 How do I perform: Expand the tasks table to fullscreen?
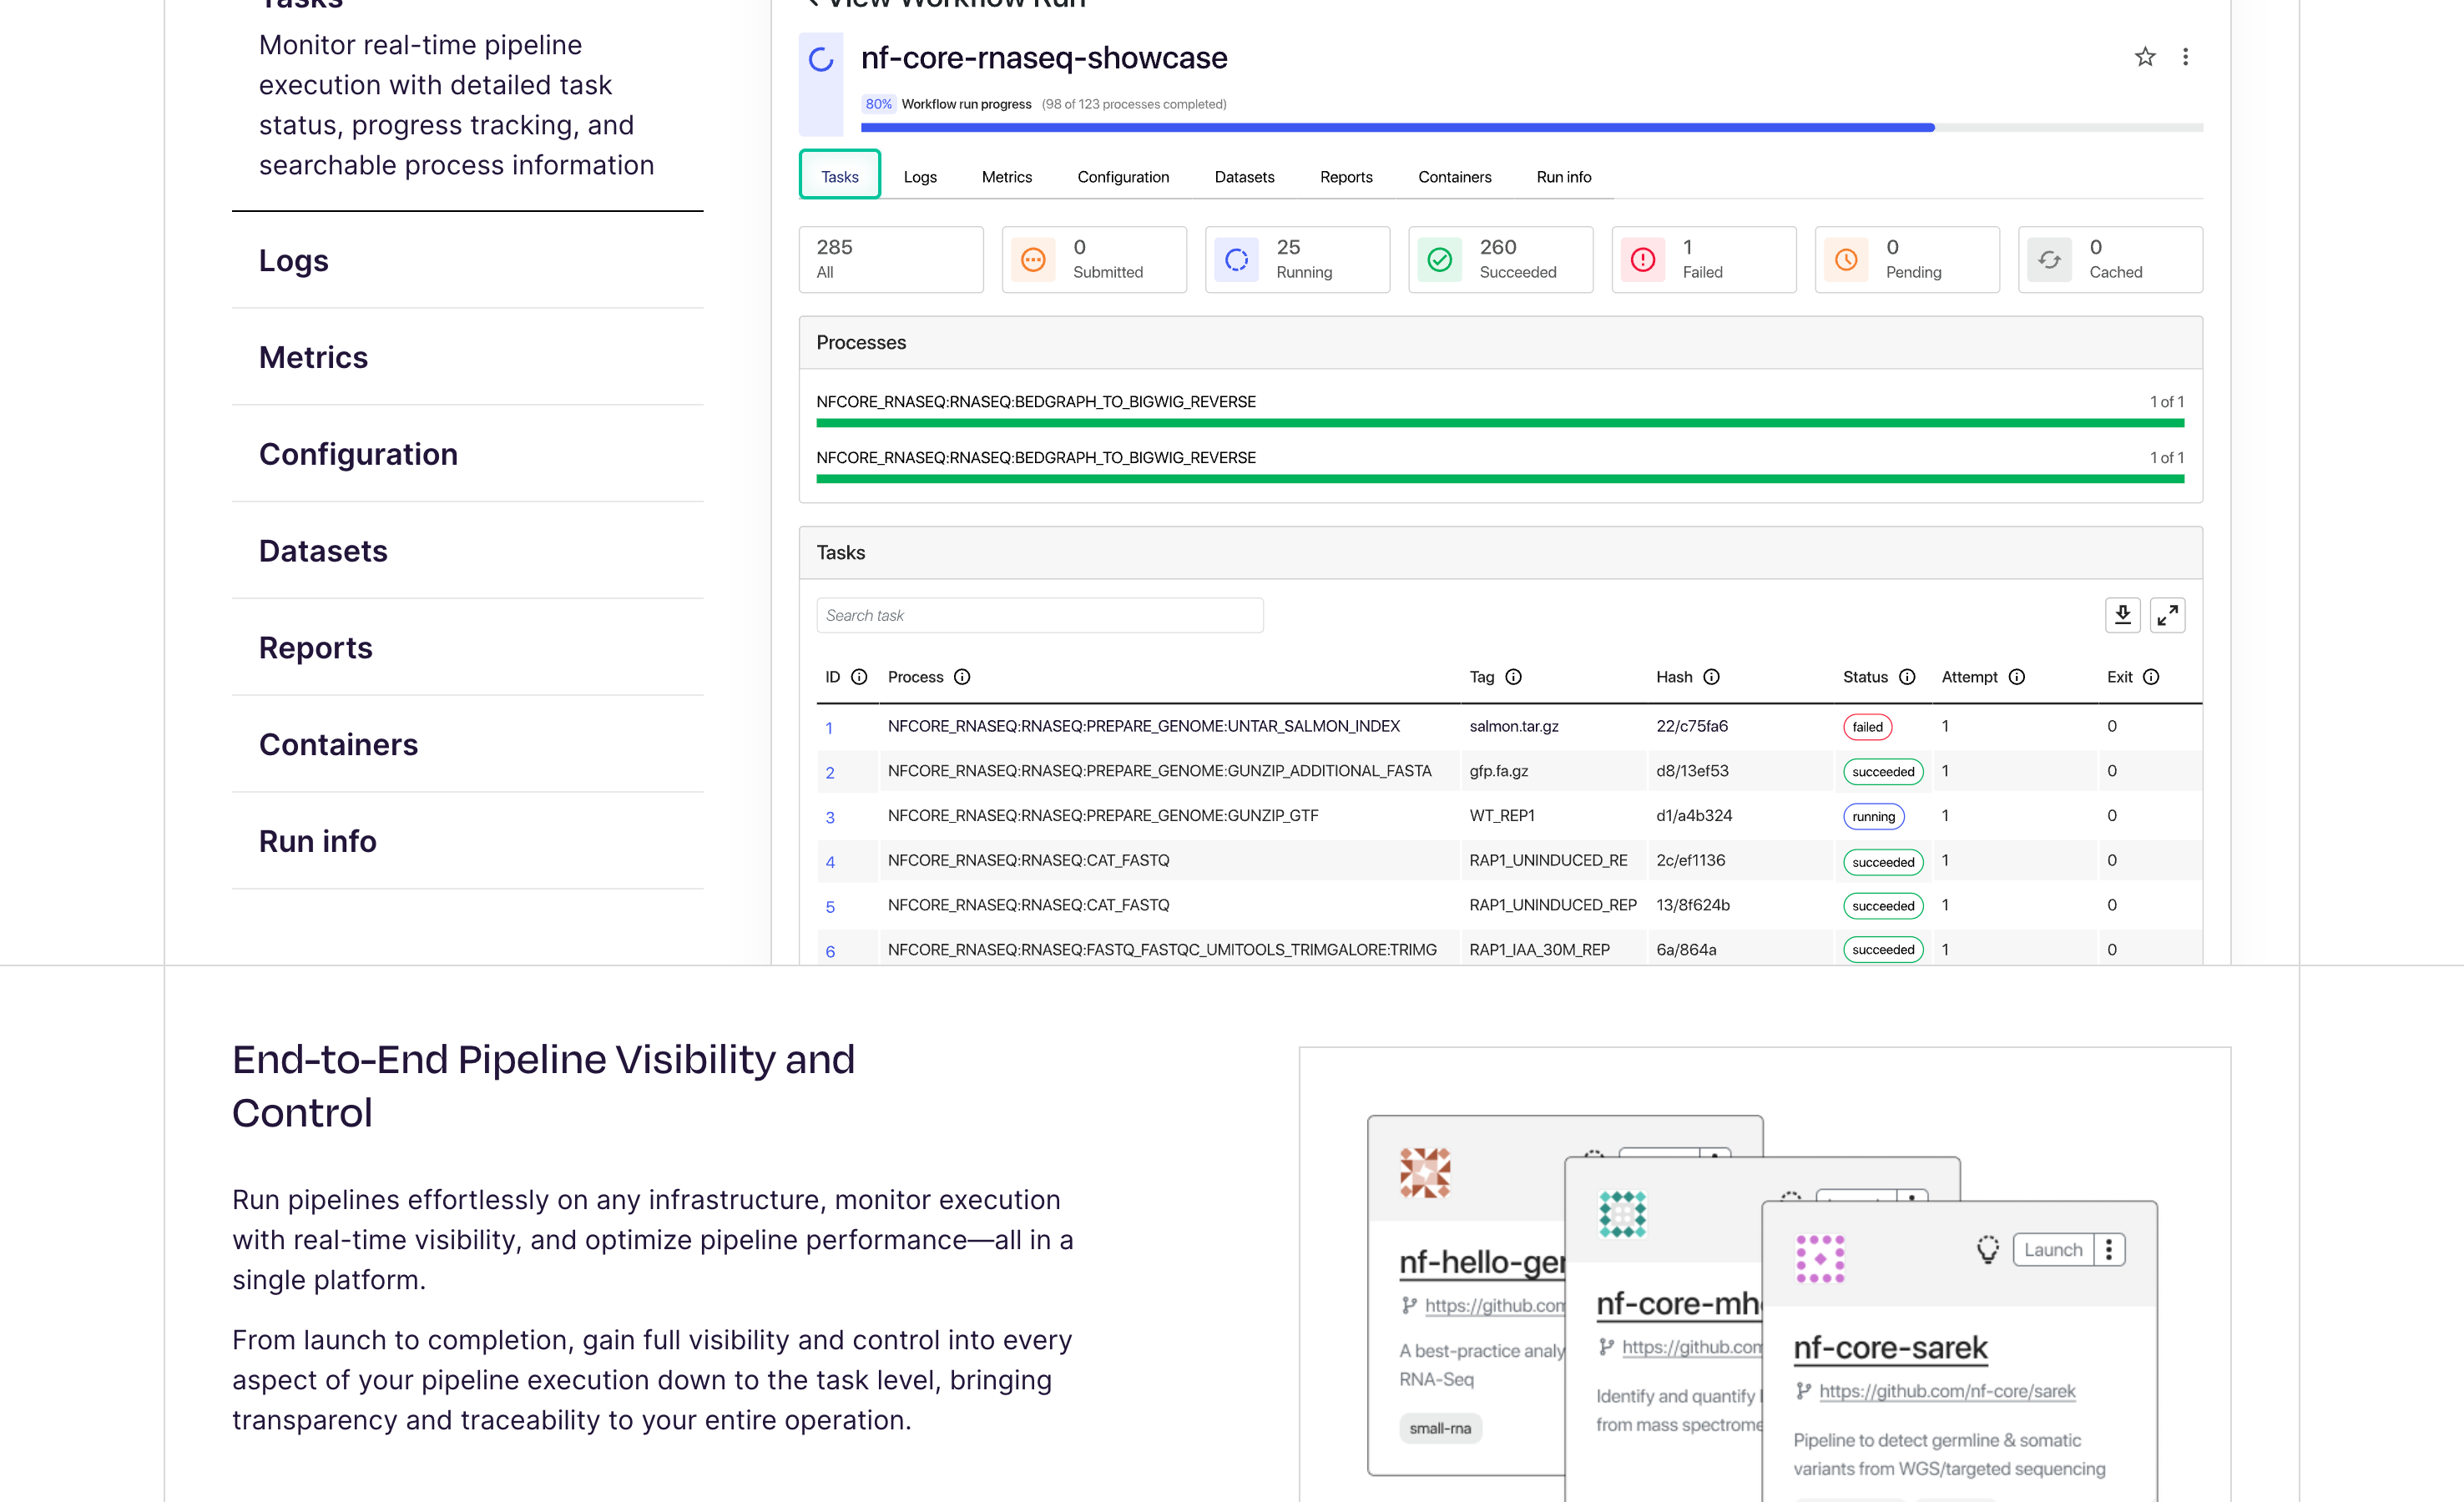coord(2167,615)
